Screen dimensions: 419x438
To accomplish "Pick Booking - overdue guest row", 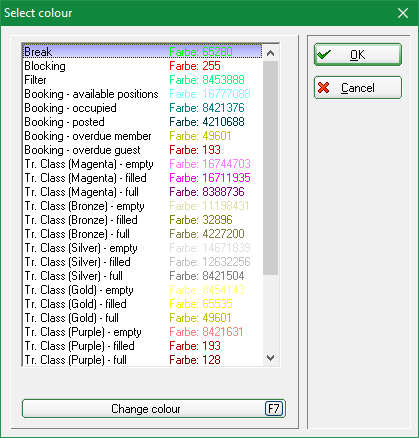I will coord(143,150).
